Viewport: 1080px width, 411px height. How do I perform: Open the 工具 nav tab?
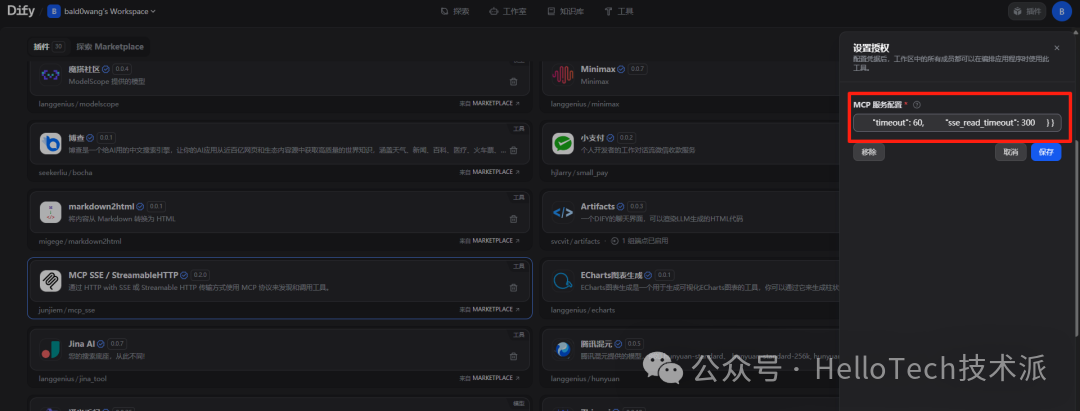click(x=619, y=11)
